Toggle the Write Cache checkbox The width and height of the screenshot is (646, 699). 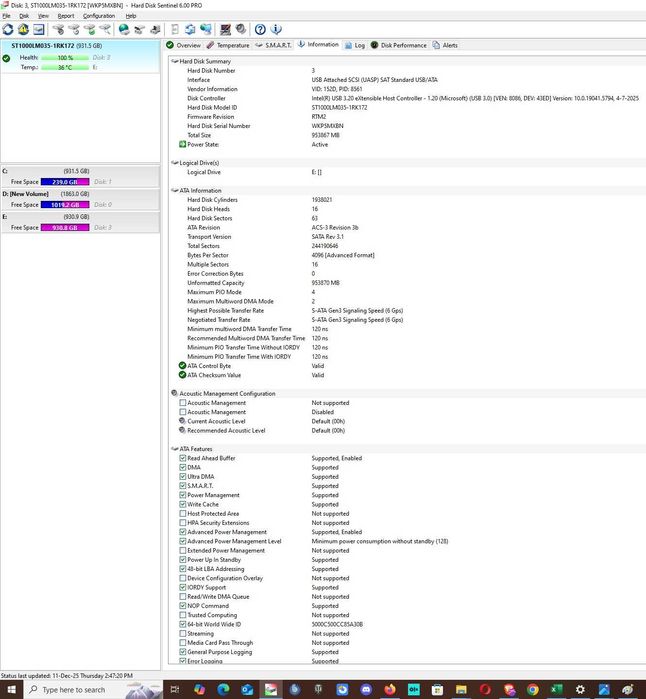tap(183, 504)
